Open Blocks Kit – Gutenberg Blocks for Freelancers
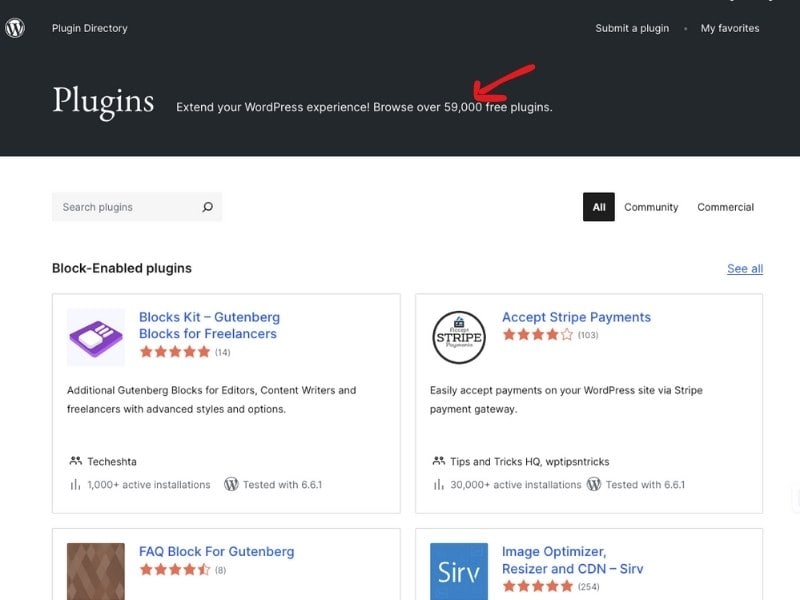Screen dimensions: 800x600 [210, 325]
